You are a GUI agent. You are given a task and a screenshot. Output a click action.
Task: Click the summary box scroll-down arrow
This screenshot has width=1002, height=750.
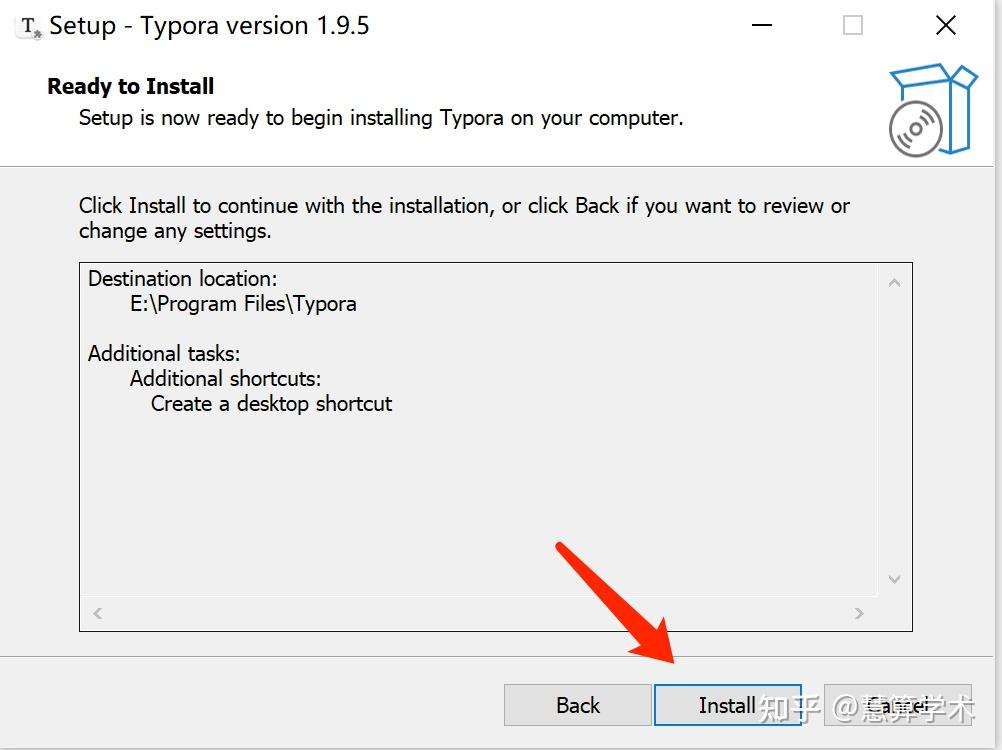pyautogui.click(x=894, y=579)
